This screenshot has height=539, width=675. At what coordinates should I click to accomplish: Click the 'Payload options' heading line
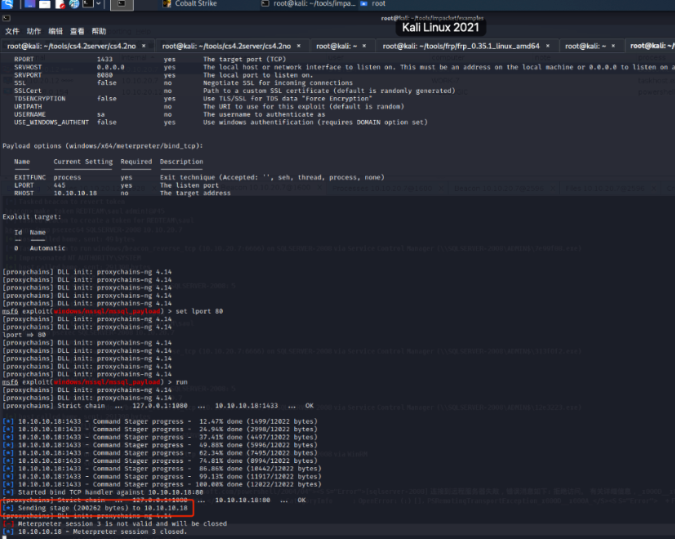click(x=102, y=146)
